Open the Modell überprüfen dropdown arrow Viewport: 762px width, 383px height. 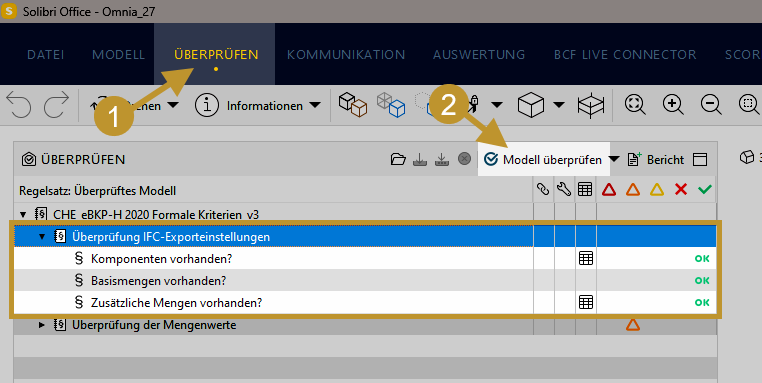point(614,159)
